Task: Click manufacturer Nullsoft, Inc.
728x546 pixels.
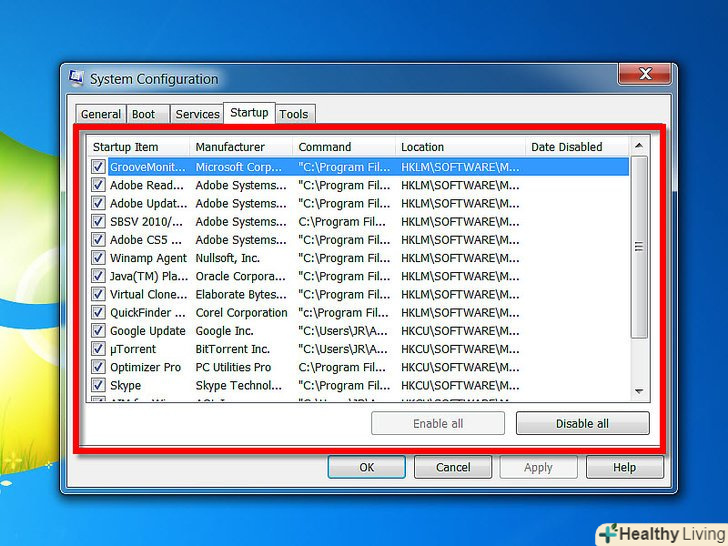Action: (228, 258)
